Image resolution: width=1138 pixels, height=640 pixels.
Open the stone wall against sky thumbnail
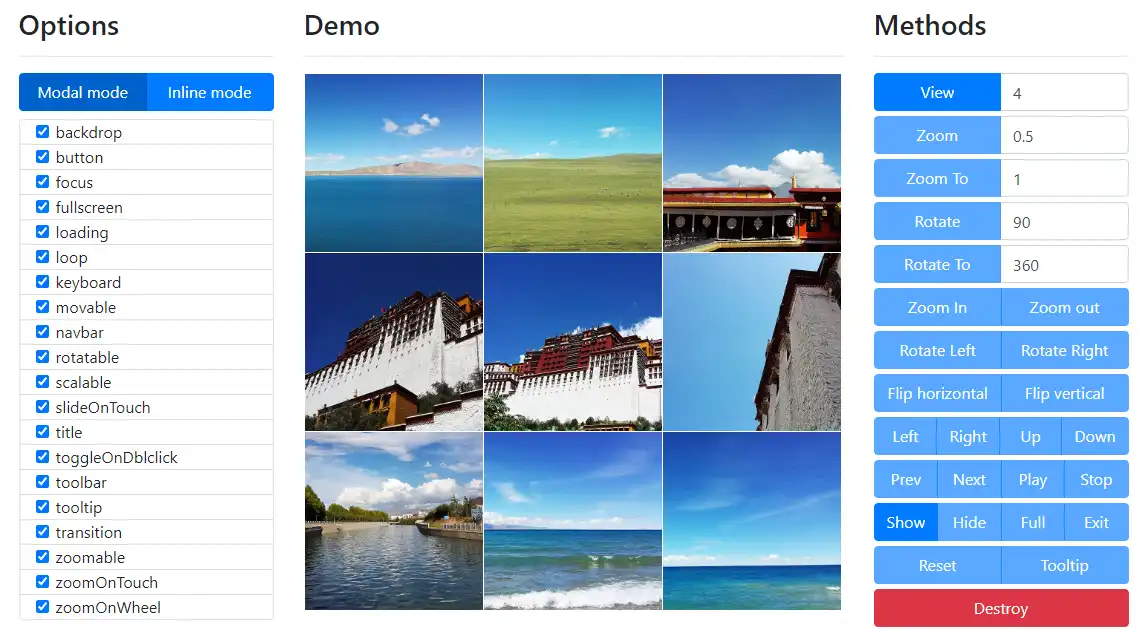(x=752, y=342)
